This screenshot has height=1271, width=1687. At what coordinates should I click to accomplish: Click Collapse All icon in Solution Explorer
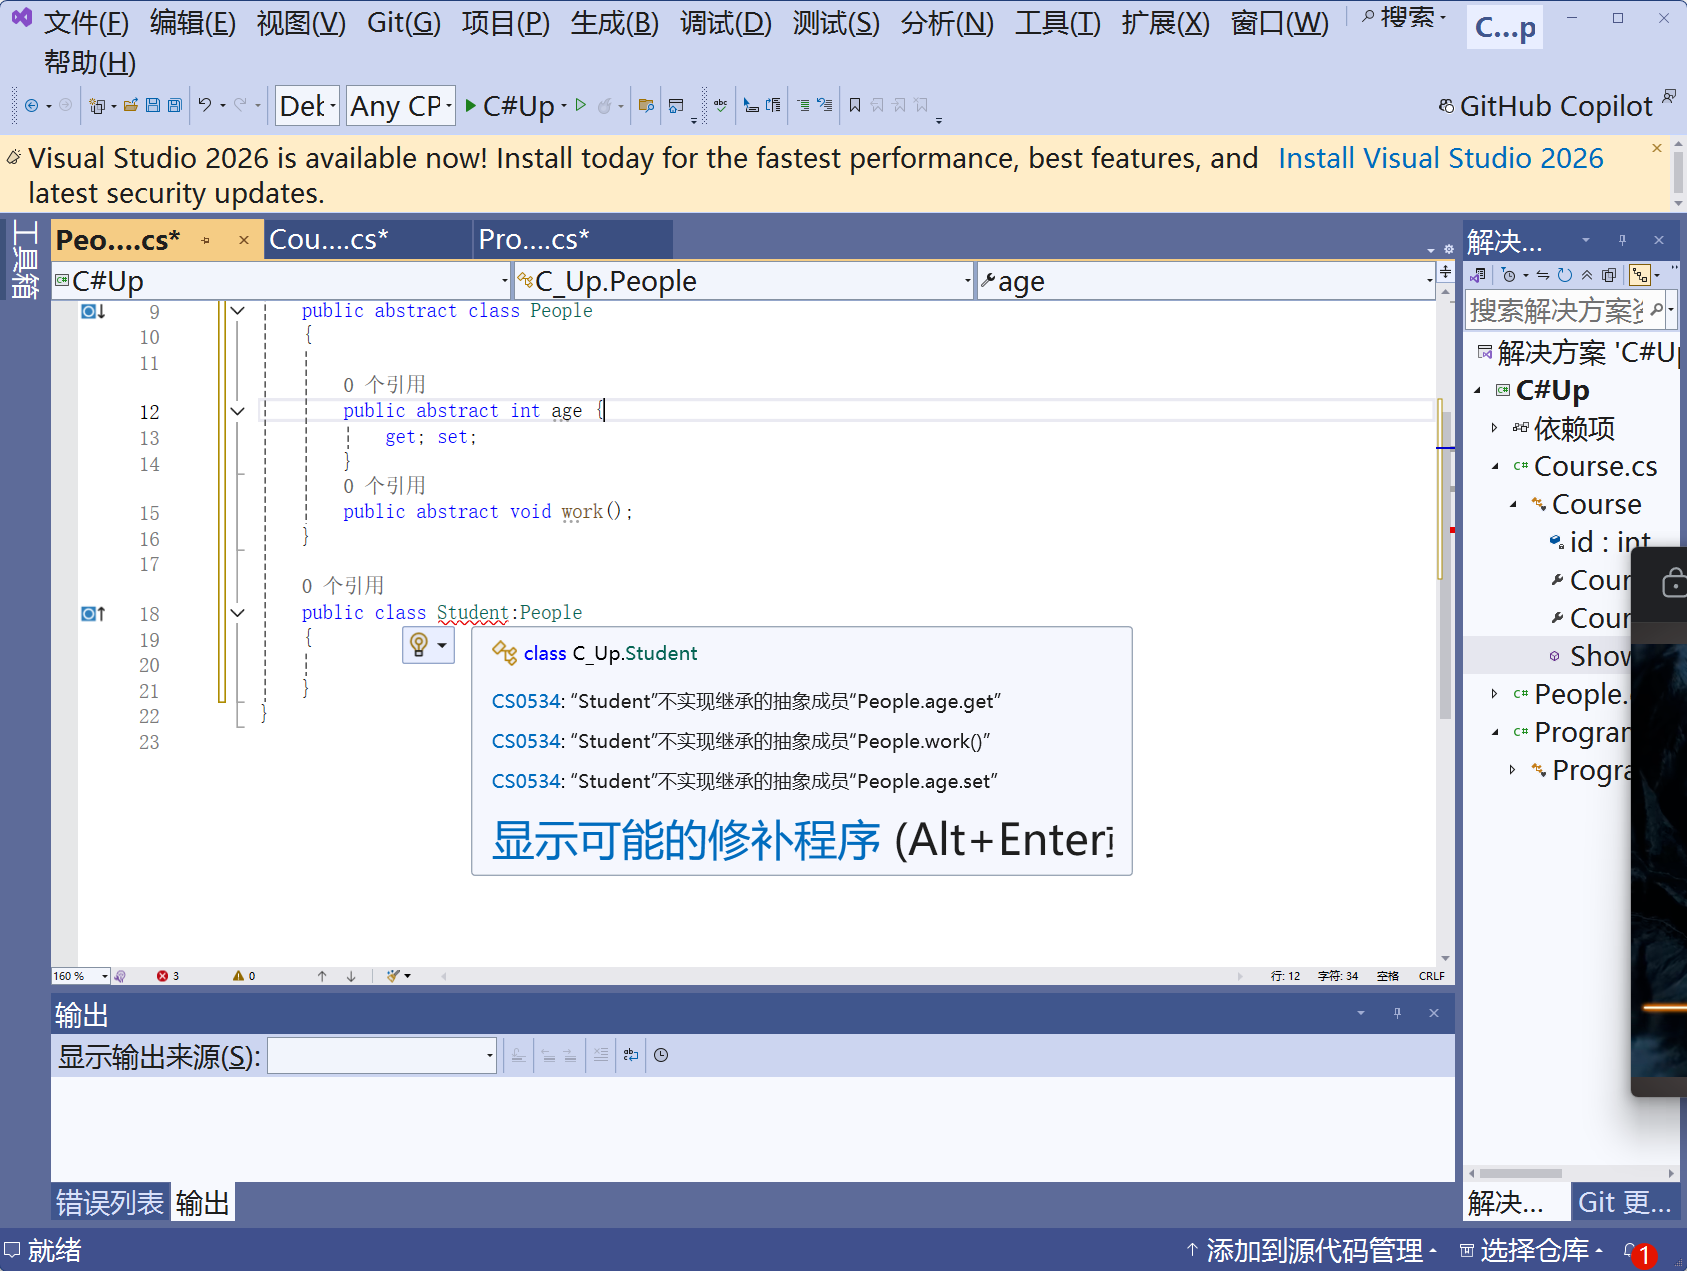point(1587,275)
